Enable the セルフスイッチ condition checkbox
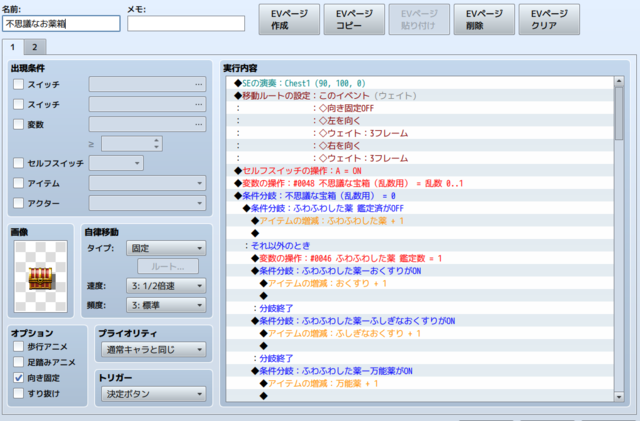 pos(18,163)
